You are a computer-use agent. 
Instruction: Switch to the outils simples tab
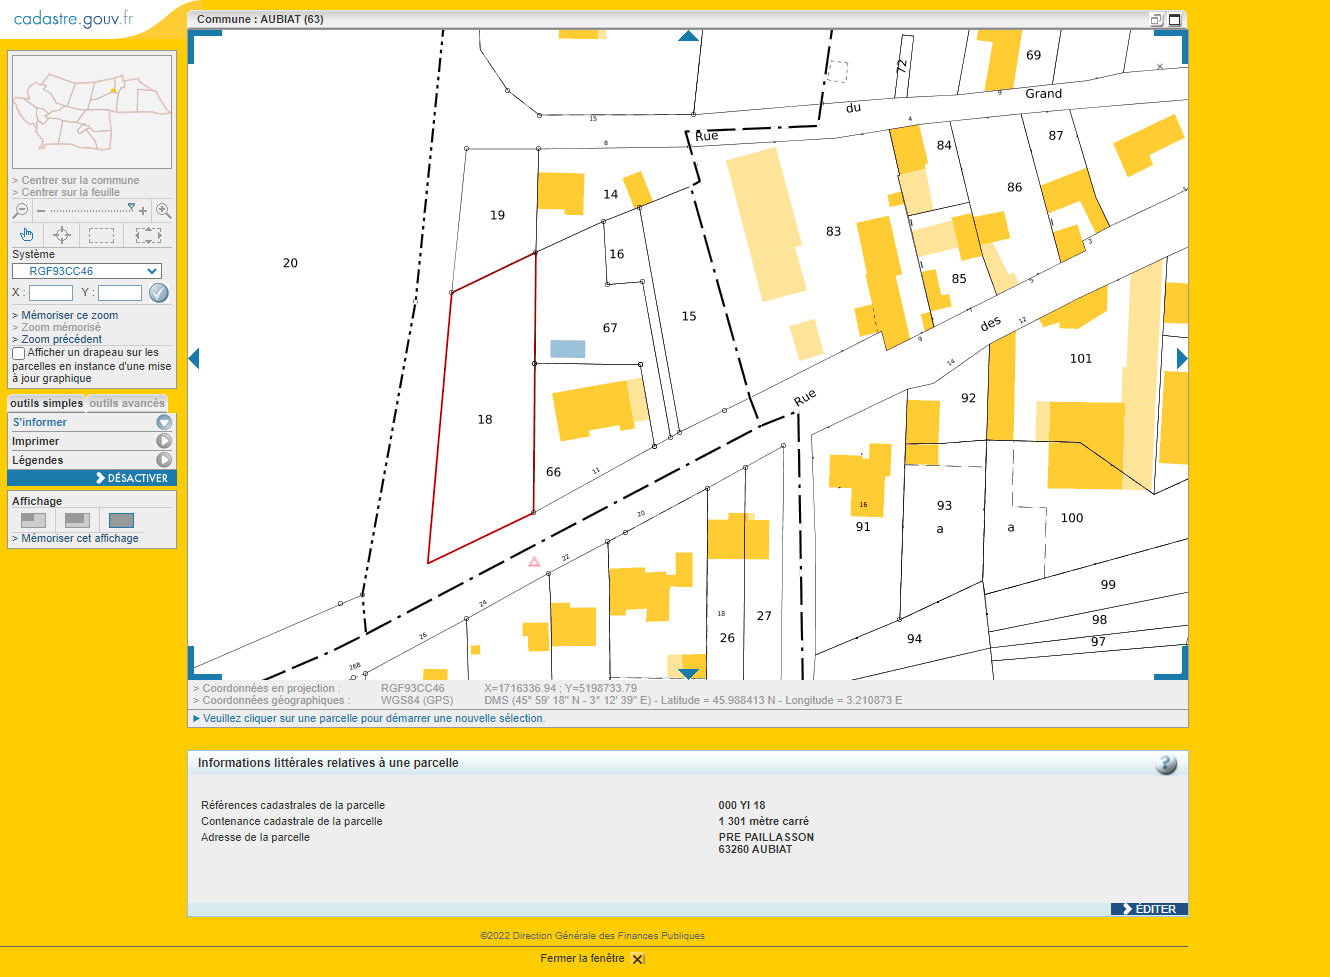pos(47,404)
